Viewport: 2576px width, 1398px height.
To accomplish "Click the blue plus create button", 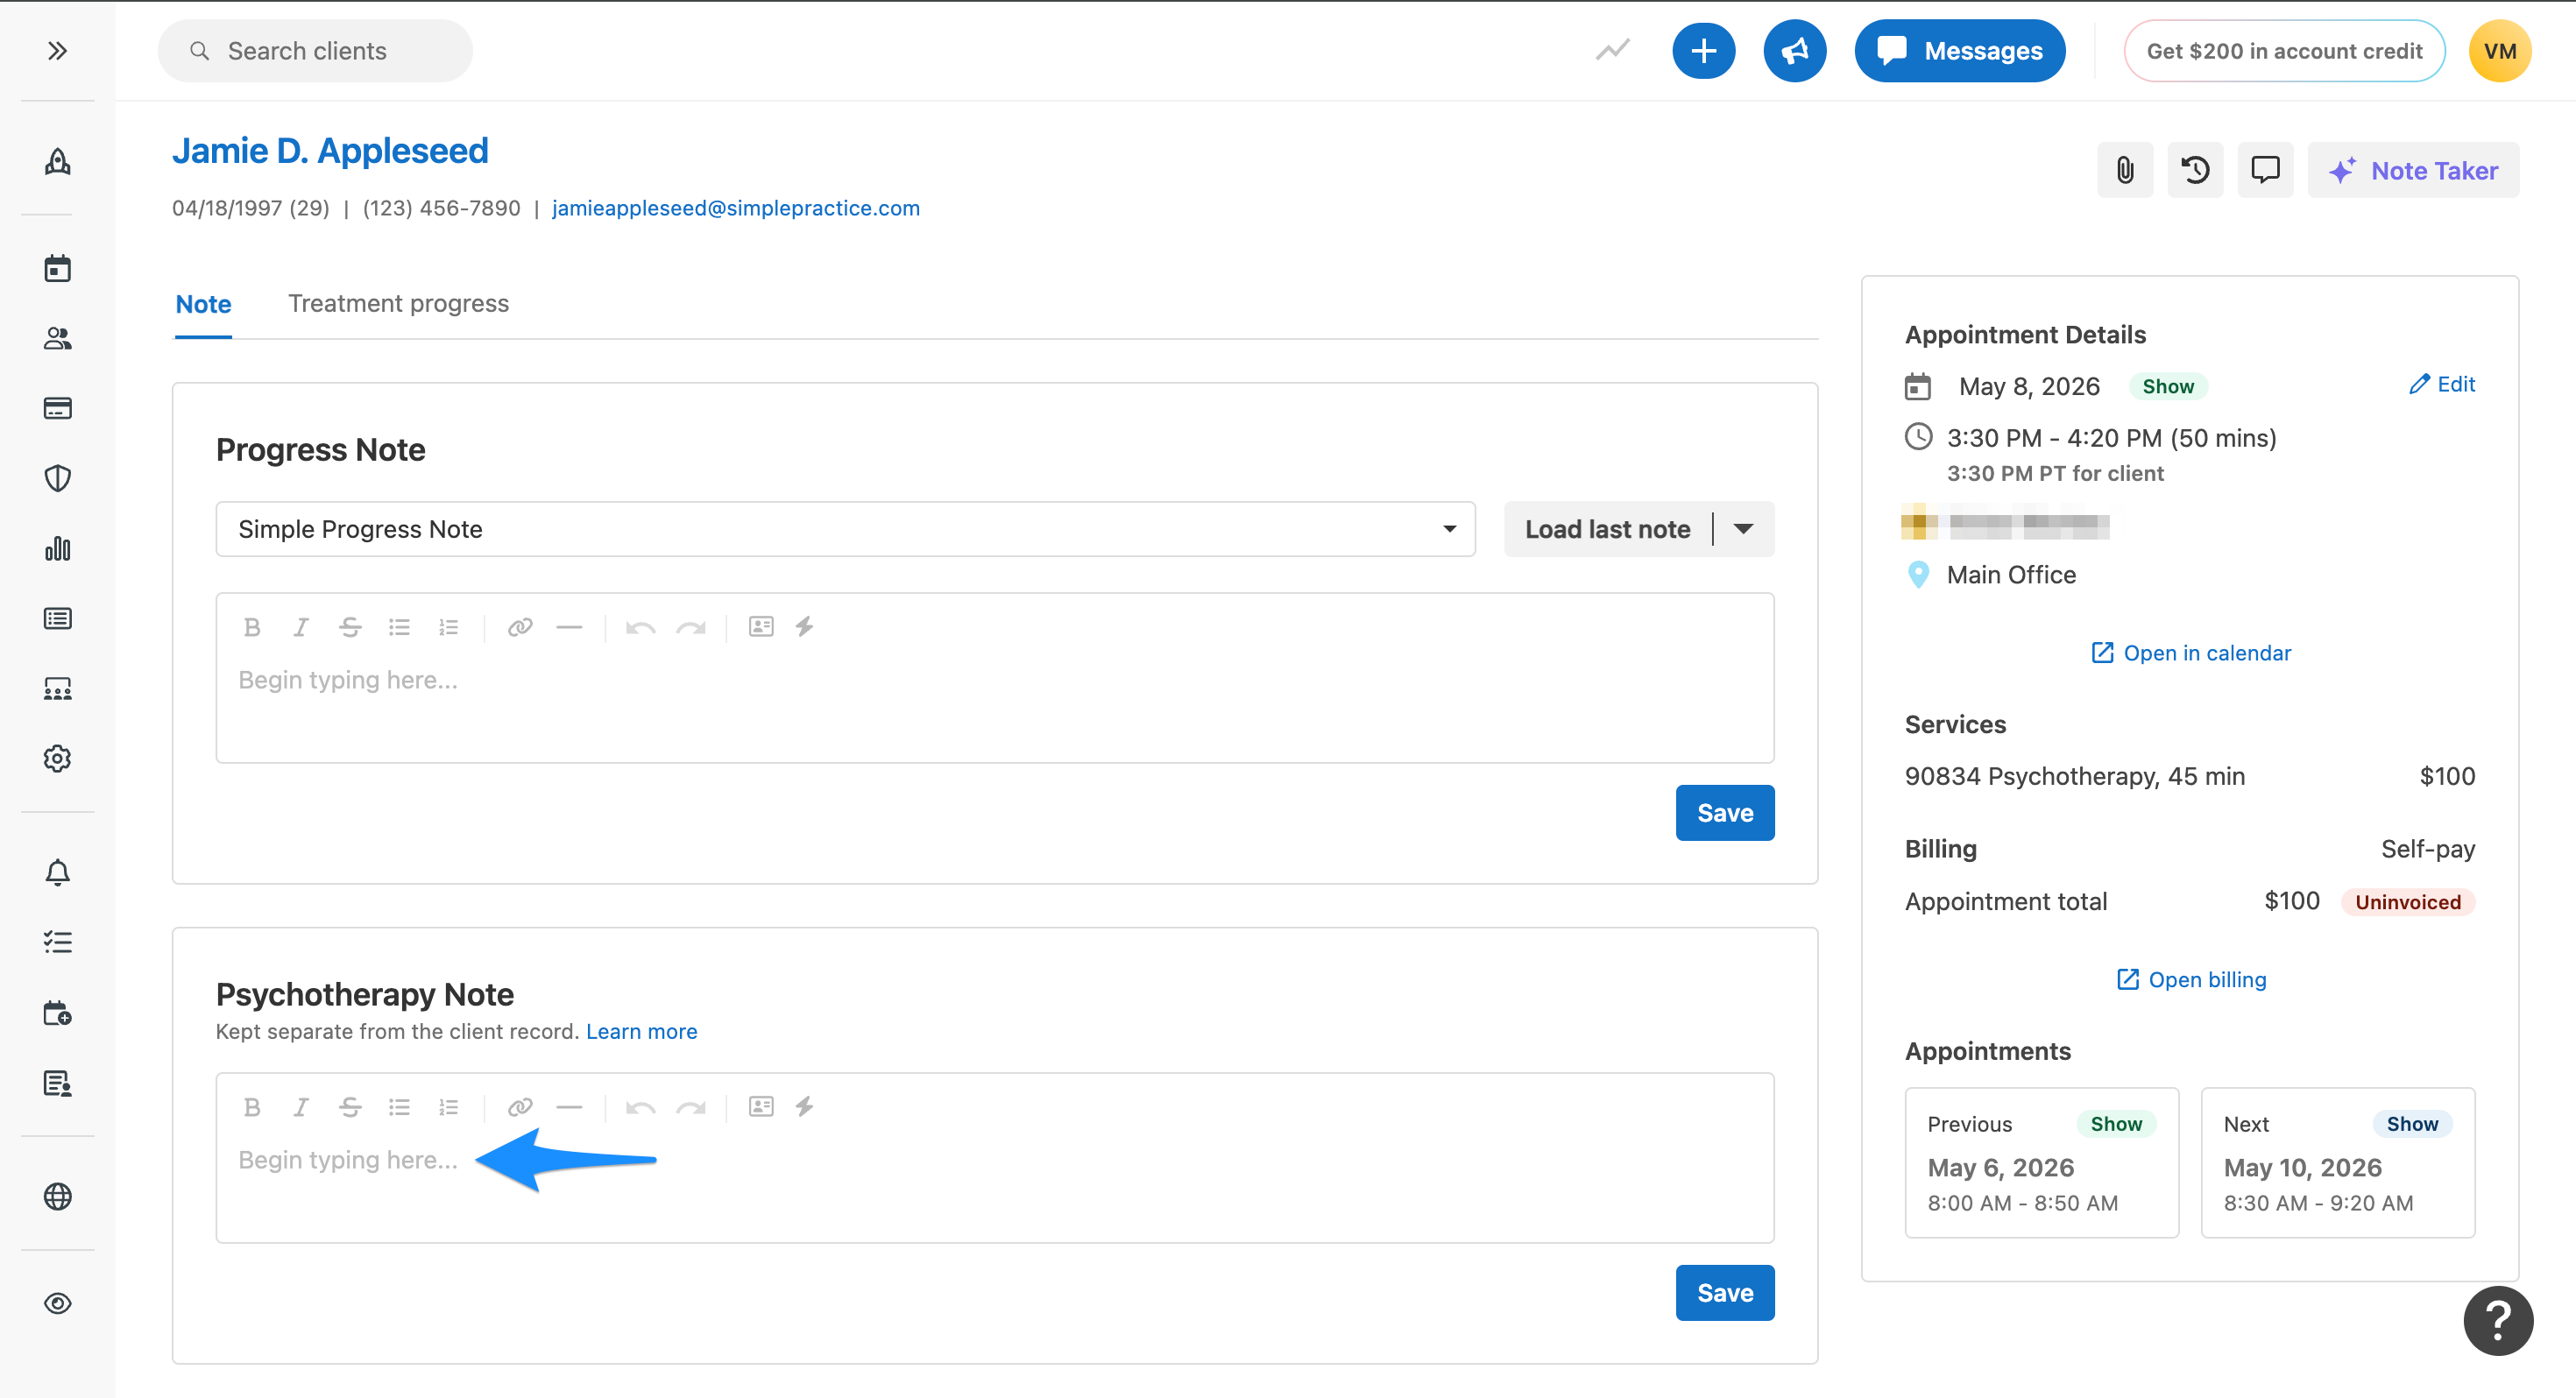I will pyautogui.click(x=1703, y=51).
